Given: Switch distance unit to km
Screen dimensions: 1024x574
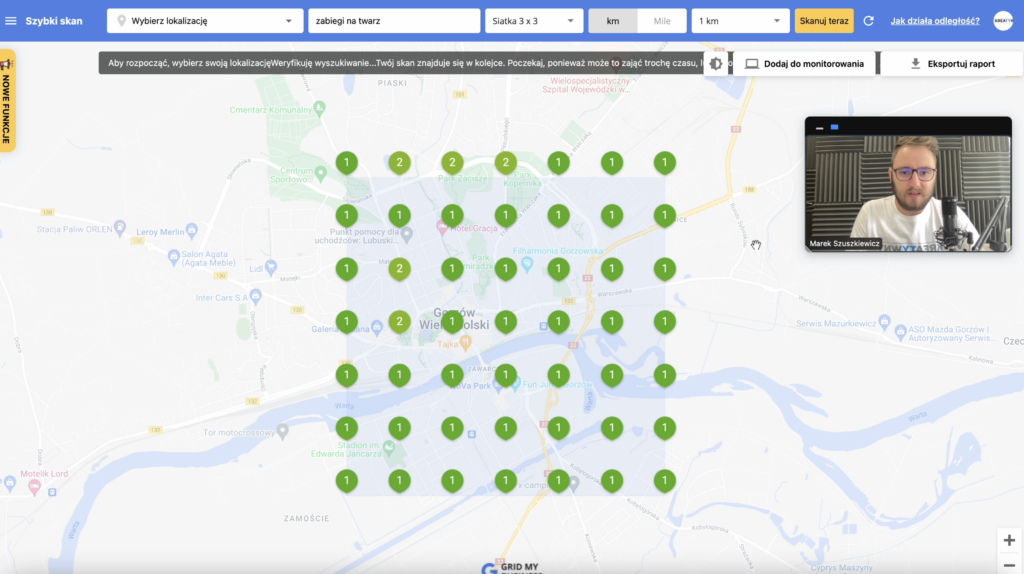Looking at the screenshot, I should [612, 21].
